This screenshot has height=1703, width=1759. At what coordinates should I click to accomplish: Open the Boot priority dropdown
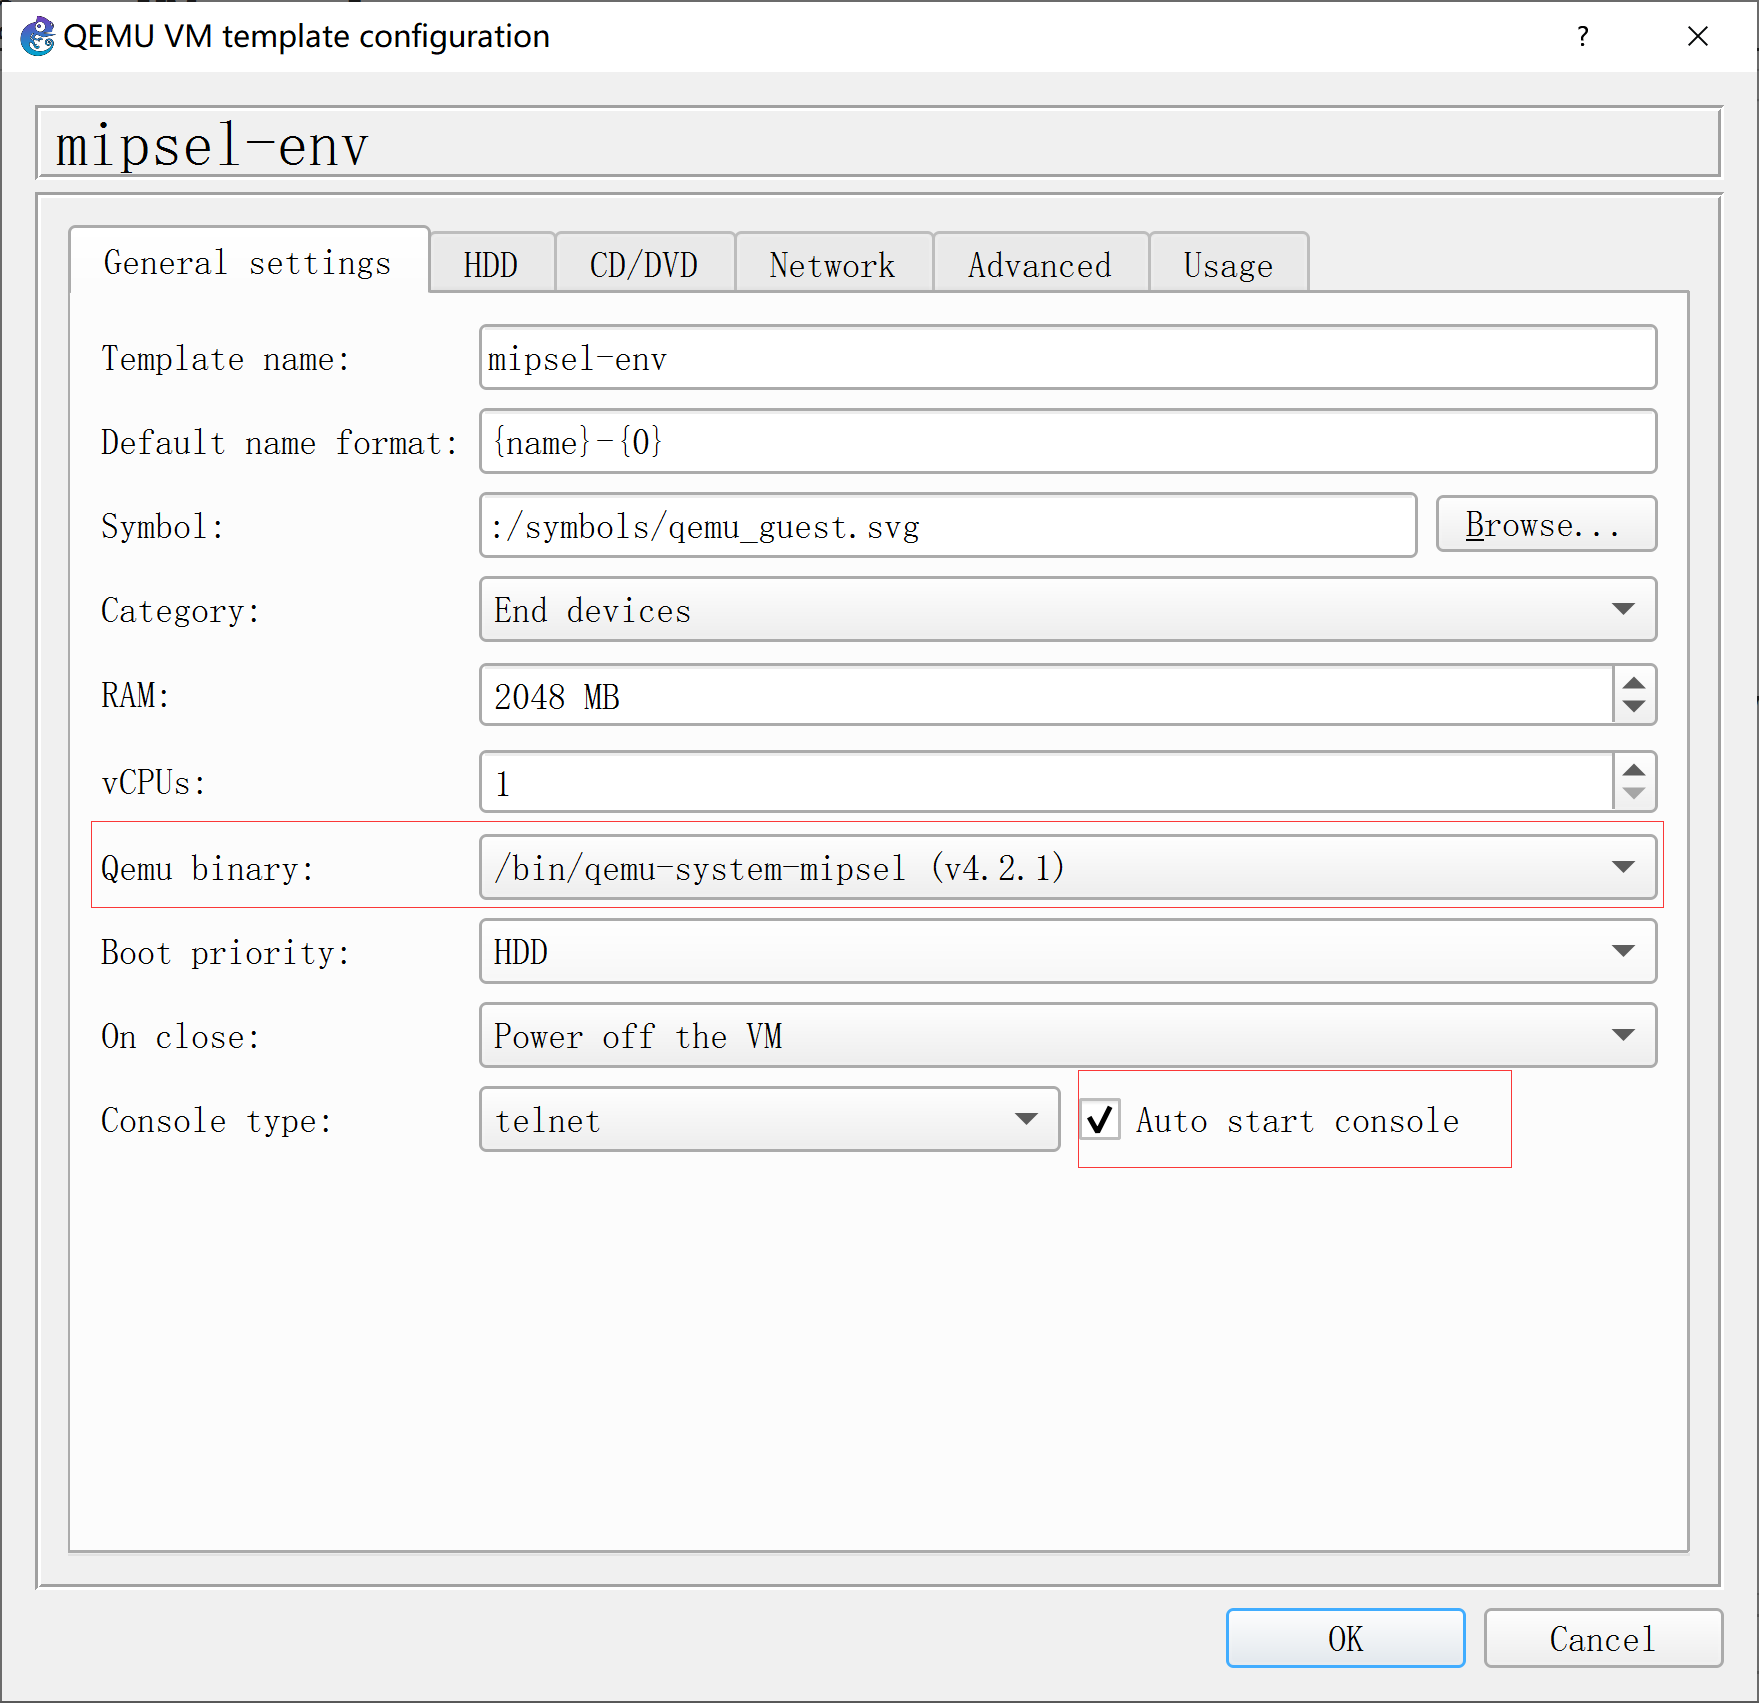1624,951
